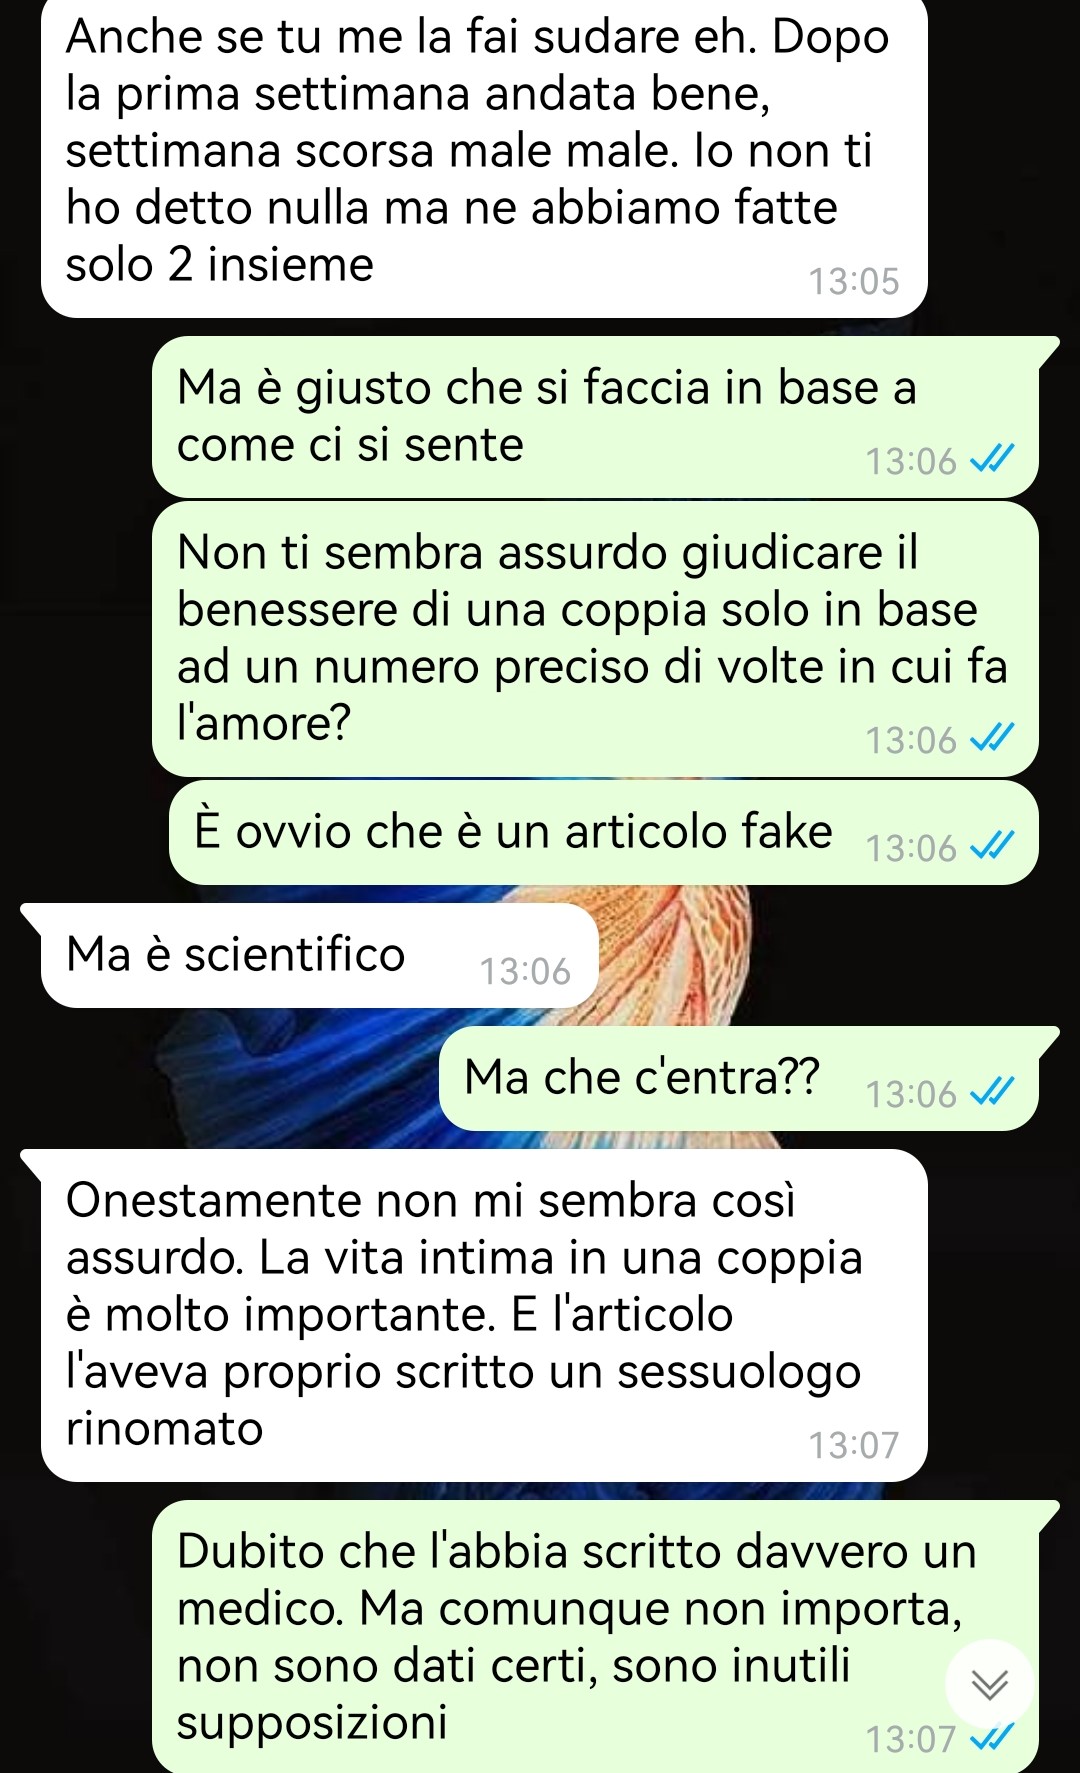This screenshot has height=1773, width=1080.
Task: Select message starting 'Onestamente non mi sembra'
Action: point(484,1315)
